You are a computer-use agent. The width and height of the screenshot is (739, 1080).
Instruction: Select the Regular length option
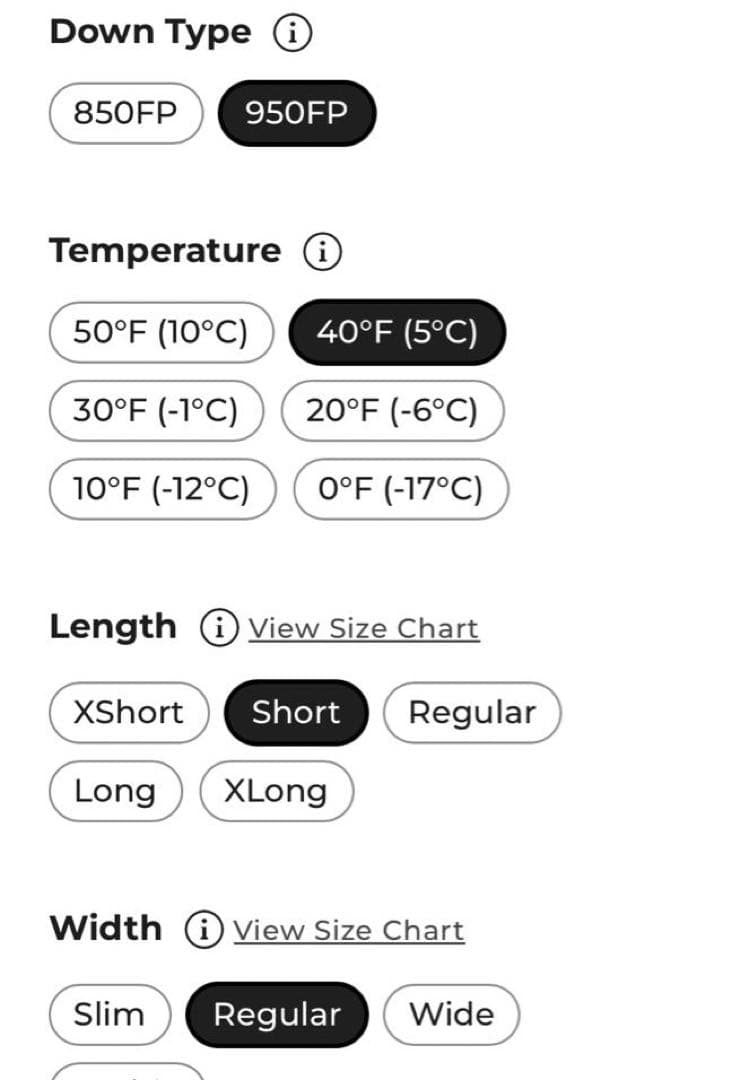click(472, 713)
